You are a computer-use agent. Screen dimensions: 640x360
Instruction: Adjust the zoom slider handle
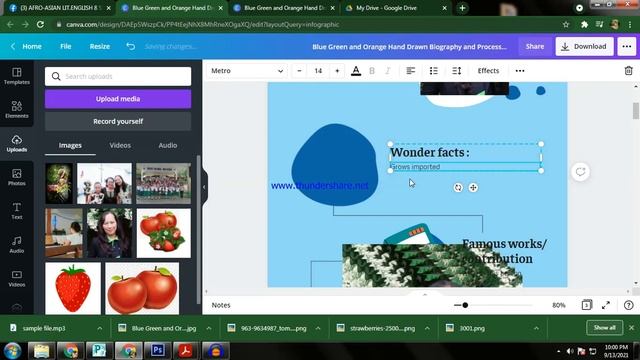click(x=465, y=305)
